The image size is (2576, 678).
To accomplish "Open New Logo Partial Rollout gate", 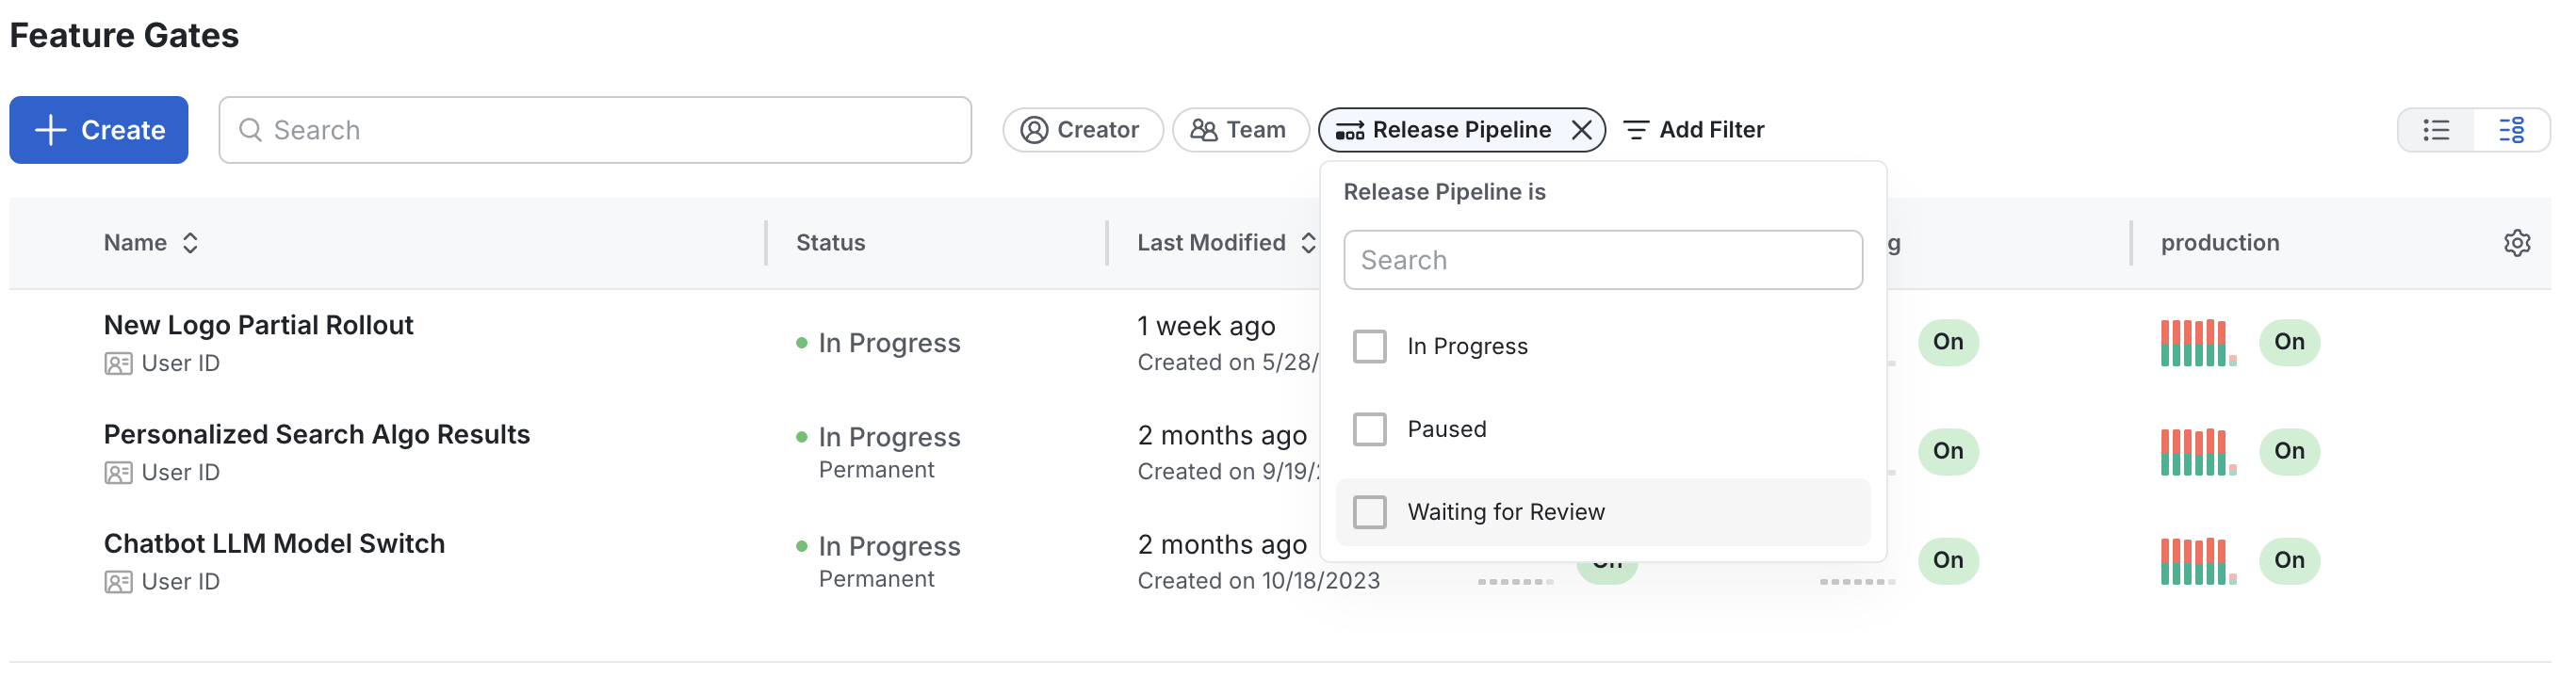I will (x=258, y=325).
